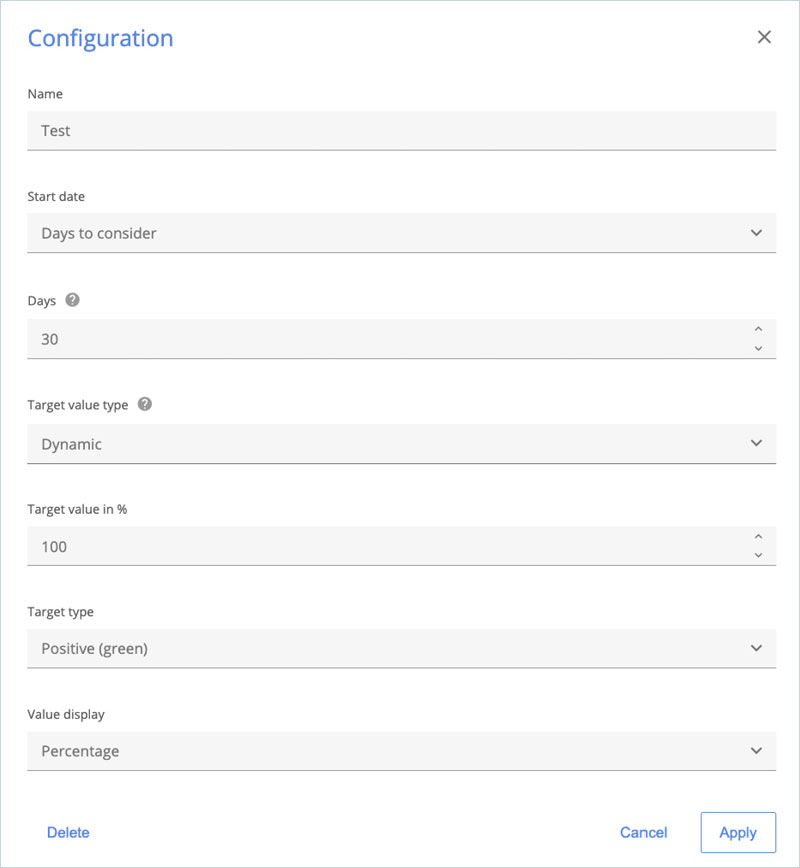Focus the Days number field

point(380,339)
